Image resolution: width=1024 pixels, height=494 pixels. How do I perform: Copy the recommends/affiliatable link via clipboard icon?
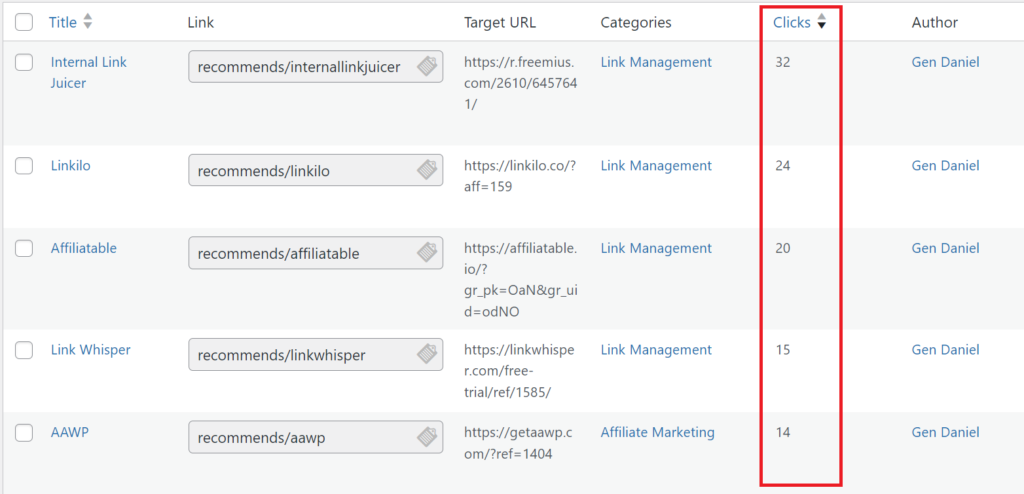427,252
